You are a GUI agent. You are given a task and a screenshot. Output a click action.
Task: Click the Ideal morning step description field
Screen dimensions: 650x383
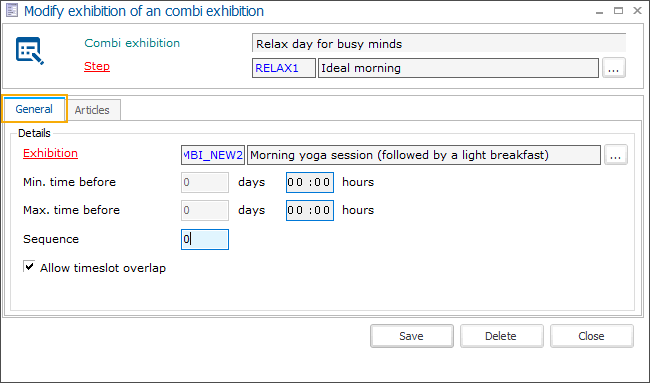(458, 68)
